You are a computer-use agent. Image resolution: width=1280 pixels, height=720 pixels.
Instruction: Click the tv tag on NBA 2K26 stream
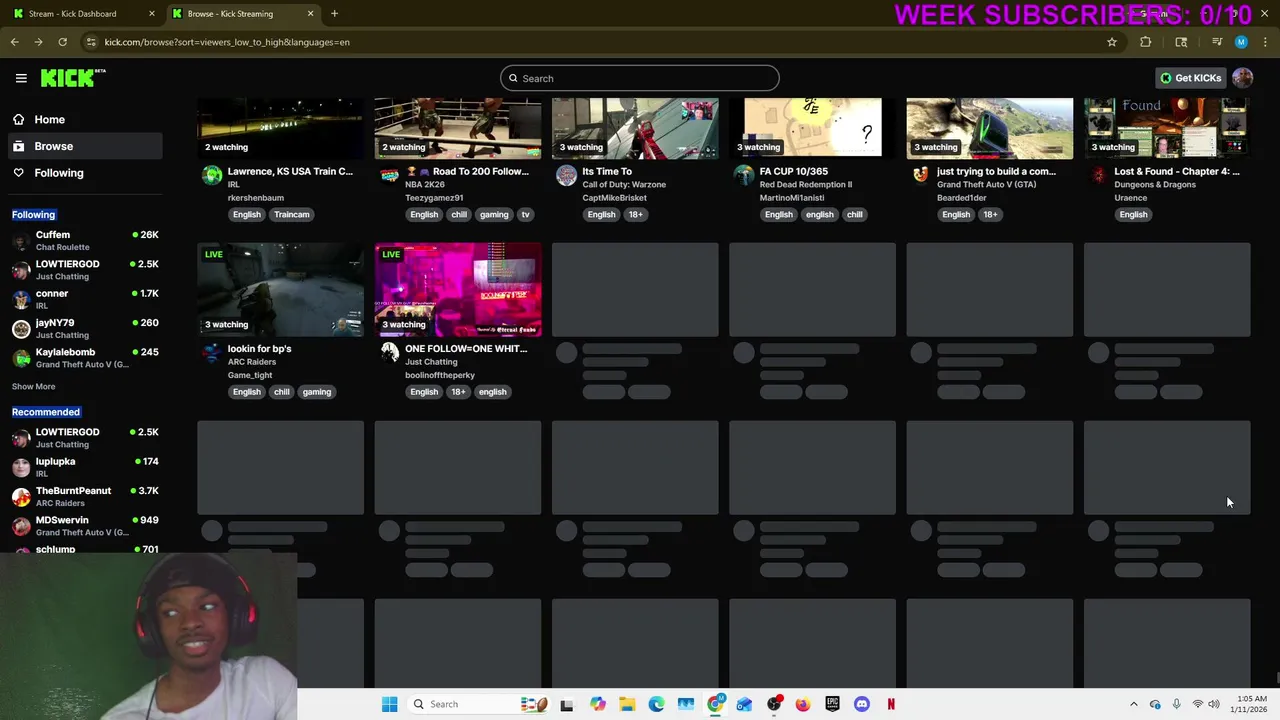click(525, 214)
